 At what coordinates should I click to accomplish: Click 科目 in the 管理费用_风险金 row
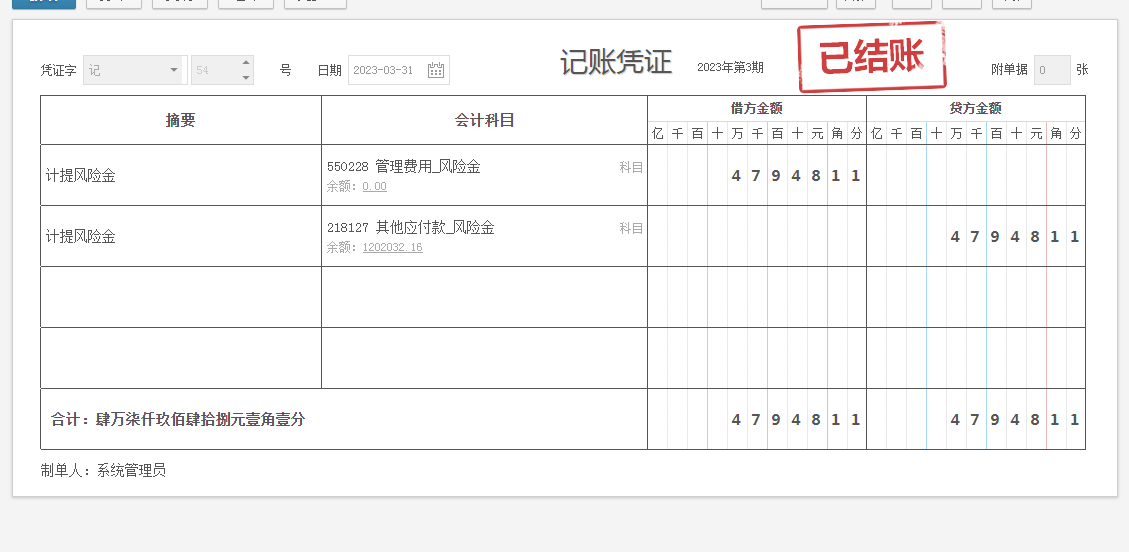pos(631,167)
